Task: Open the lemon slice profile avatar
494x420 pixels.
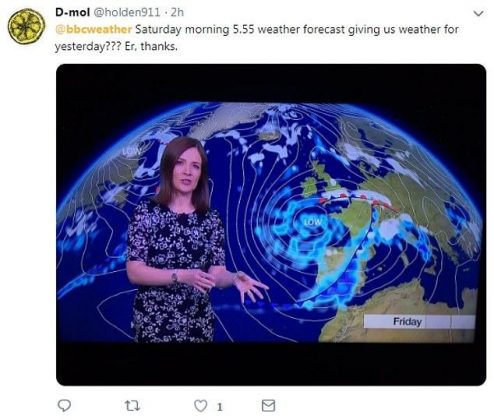Action: [x=26, y=26]
